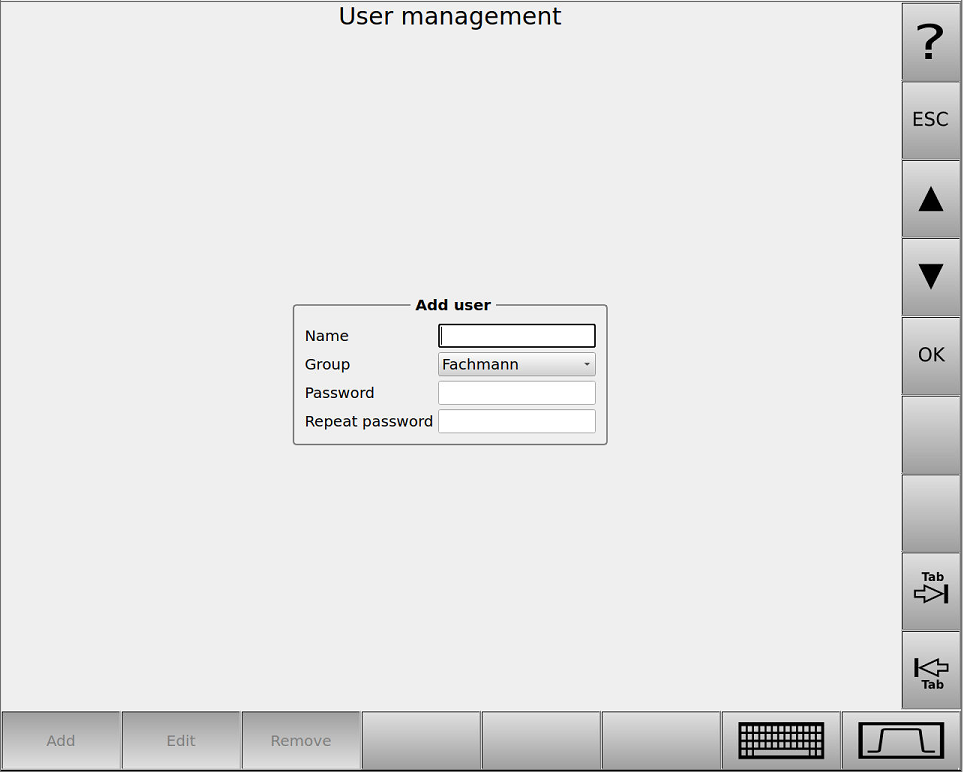Select the Repeat password field
Image resolution: width=963 pixels, height=772 pixels.
[x=516, y=421]
